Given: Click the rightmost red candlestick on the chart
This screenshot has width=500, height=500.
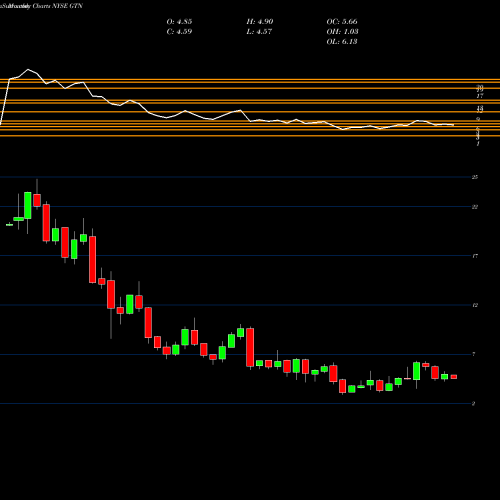Looking at the screenshot, I should [454, 377].
